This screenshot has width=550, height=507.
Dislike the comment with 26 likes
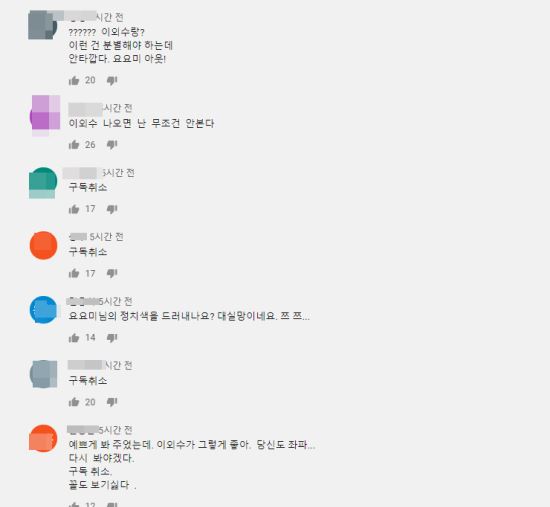pos(112,145)
